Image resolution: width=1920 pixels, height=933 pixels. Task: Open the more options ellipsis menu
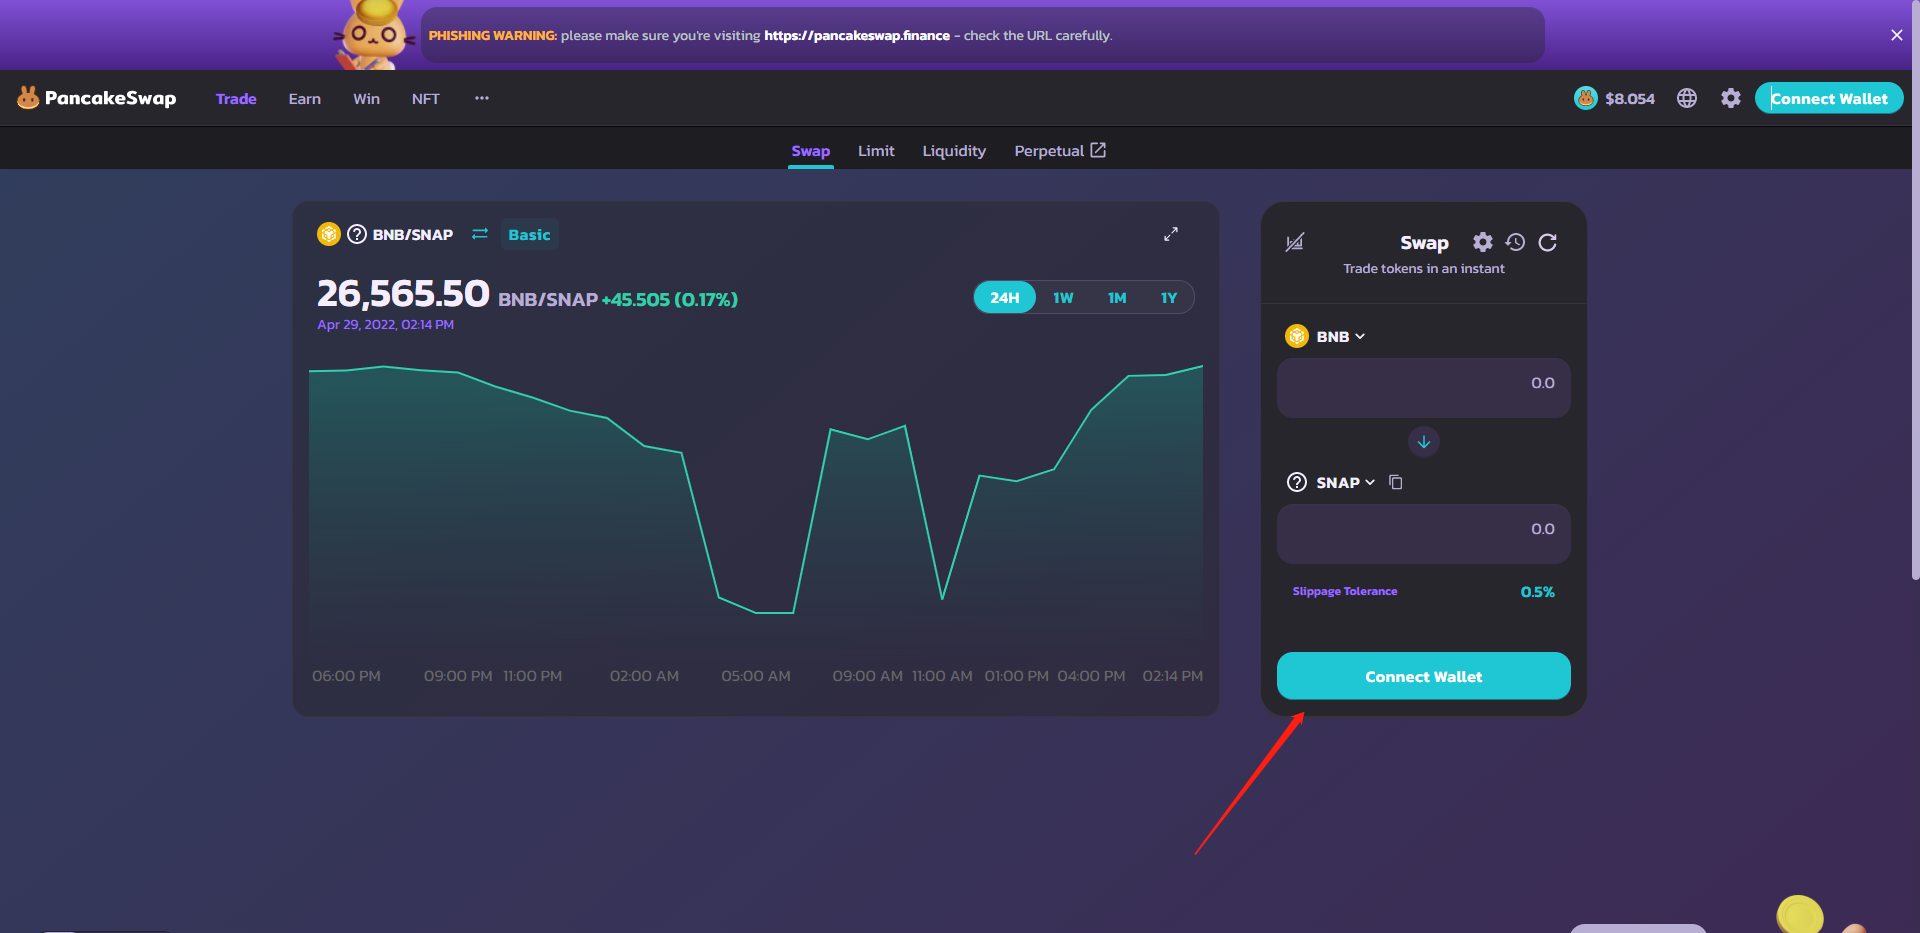click(x=482, y=98)
